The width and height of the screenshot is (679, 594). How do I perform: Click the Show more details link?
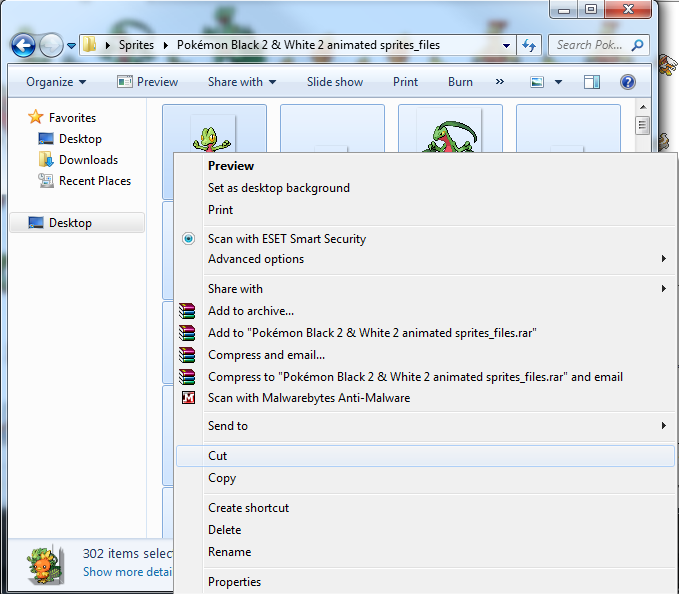click(x=126, y=572)
